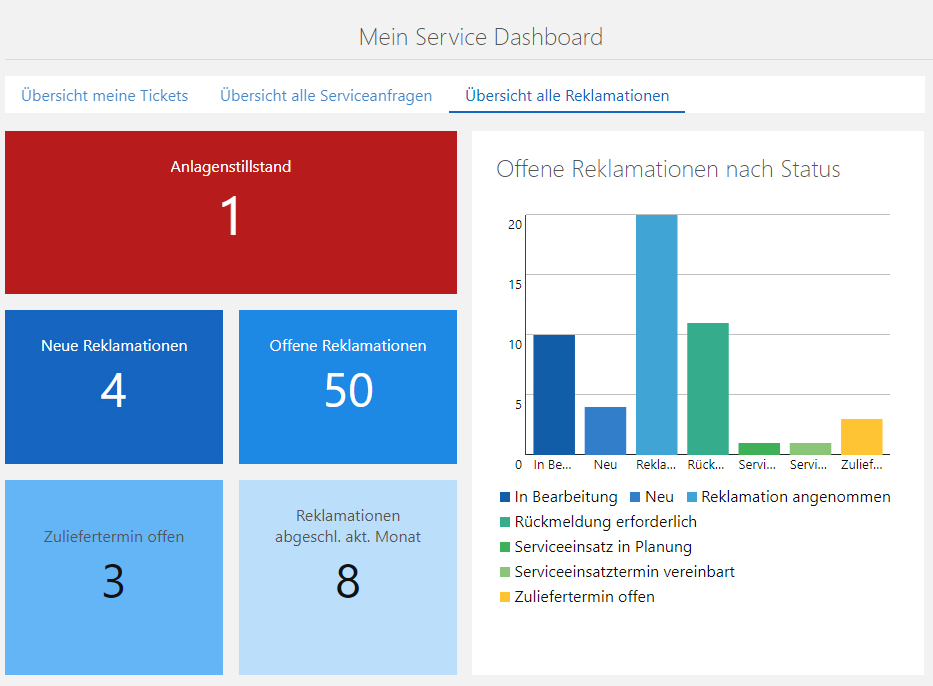Open Reklamationen abgeschl. akt. Monat tile

pos(348,577)
